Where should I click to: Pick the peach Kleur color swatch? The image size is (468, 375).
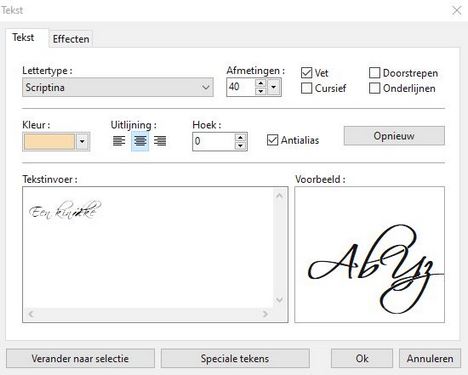coord(49,142)
